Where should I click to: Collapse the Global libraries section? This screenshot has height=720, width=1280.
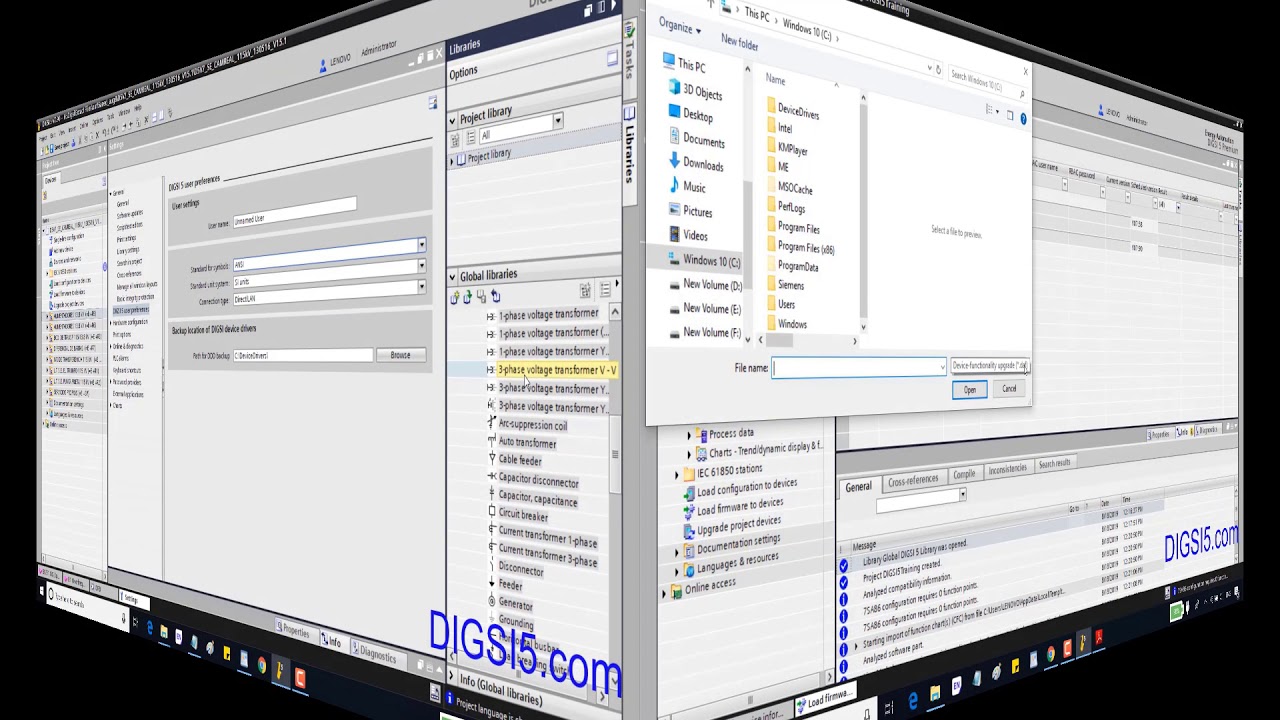click(x=452, y=277)
